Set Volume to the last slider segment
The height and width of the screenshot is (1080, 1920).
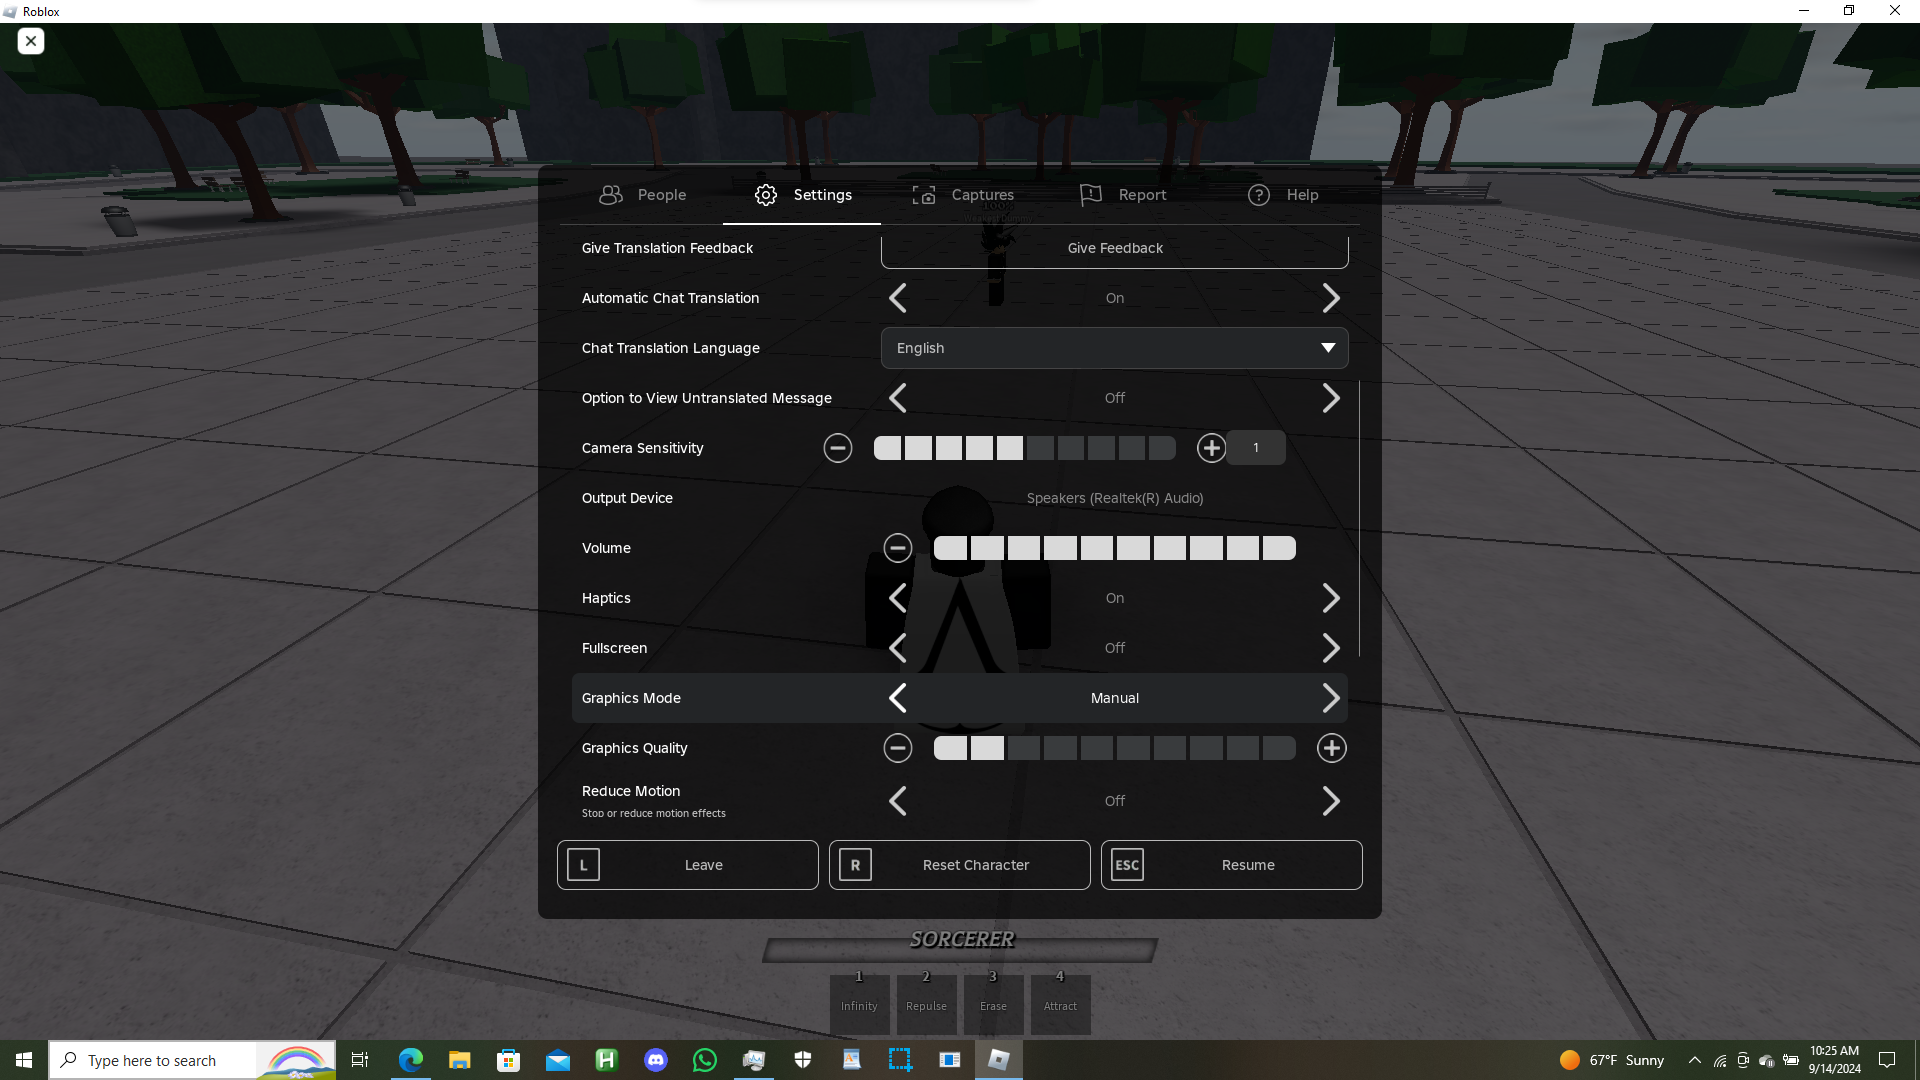tap(1279, 548)
